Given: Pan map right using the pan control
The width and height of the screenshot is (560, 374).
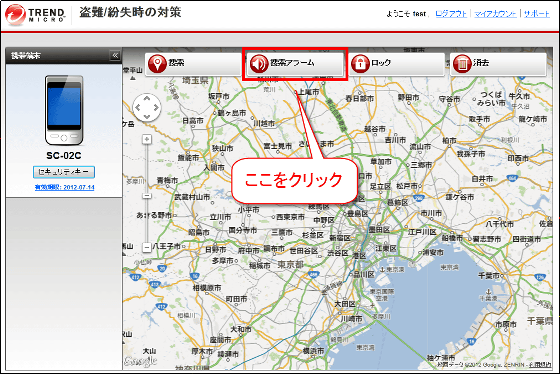Looking at the screenshot, I should [x=156, y=107].
